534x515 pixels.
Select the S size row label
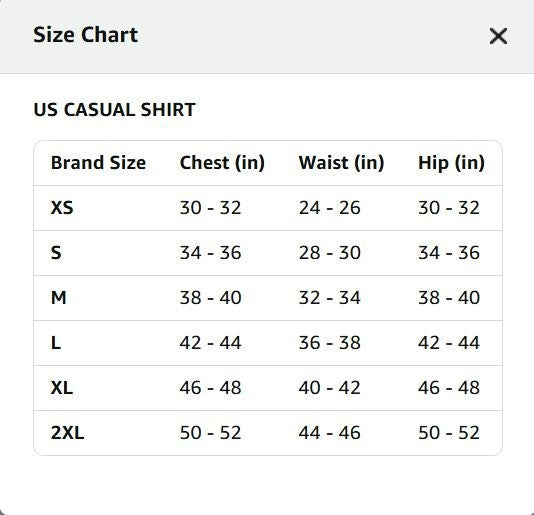pos(56,252)
